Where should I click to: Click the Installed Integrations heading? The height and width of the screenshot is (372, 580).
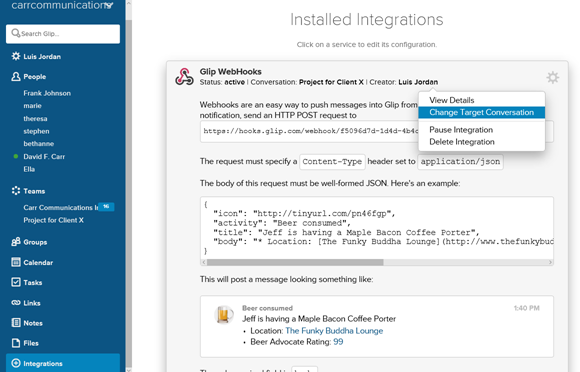tap(367, 20)
